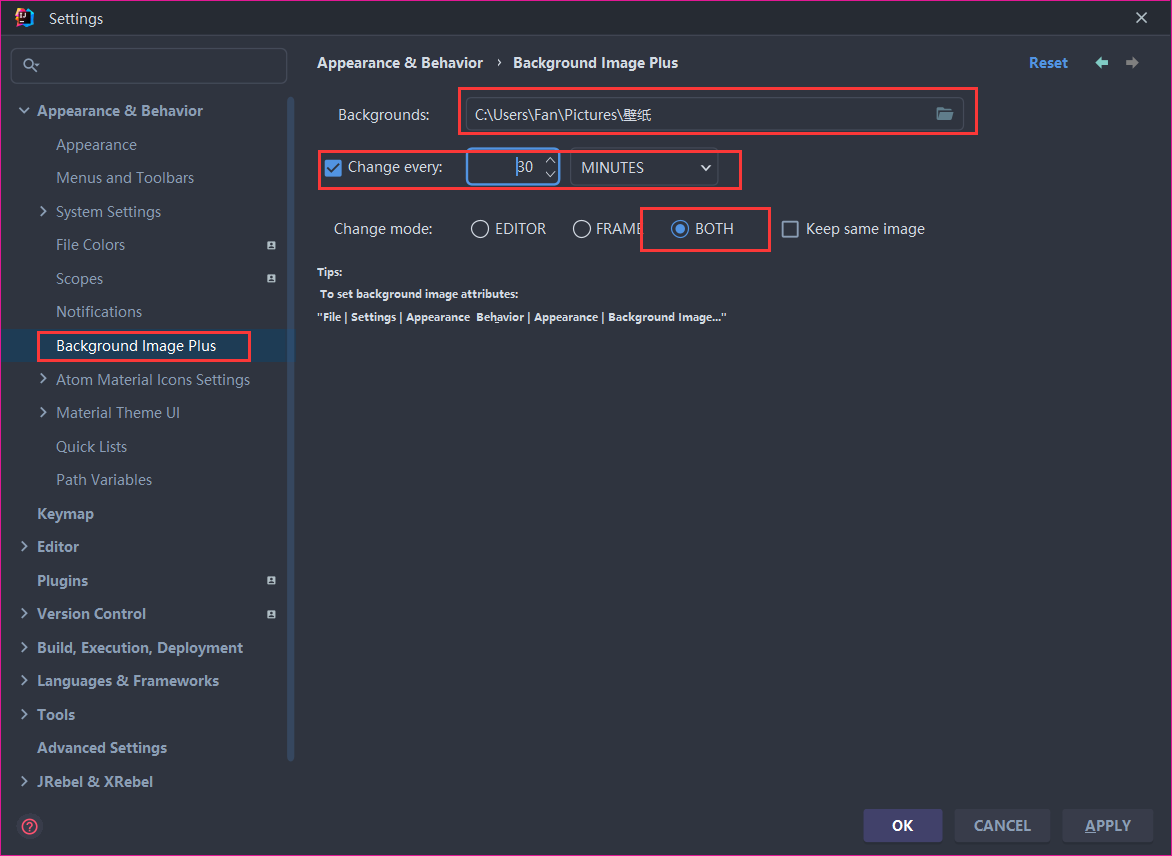Select Notifications in the sidebar

point(99,312)
